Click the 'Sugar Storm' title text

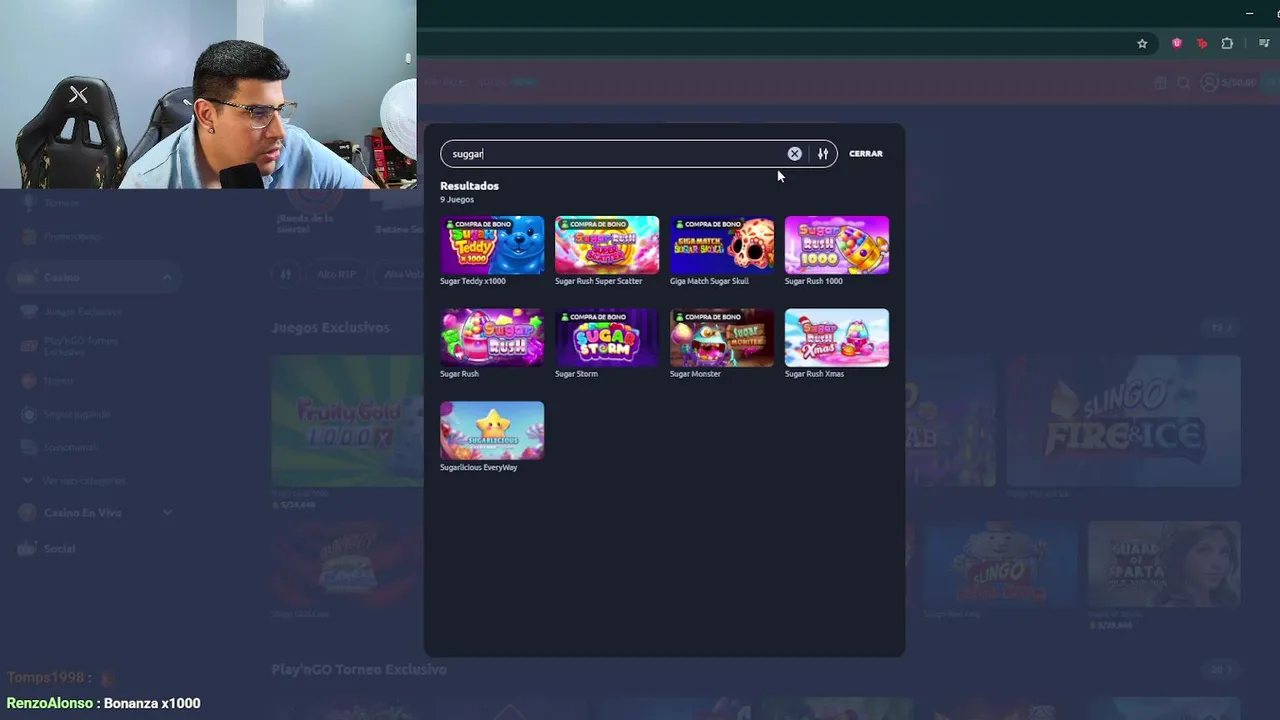click(576, 374)
